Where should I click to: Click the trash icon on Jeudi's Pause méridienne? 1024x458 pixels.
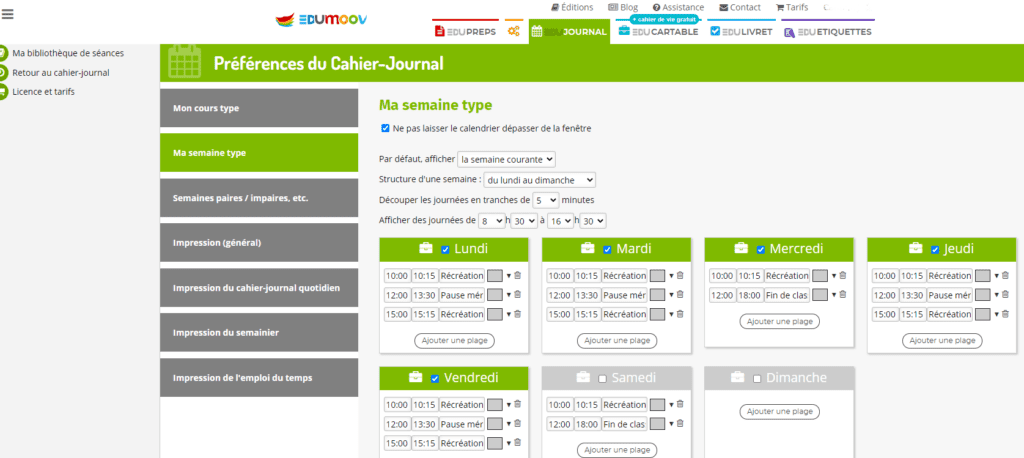tap(1004, 295)
